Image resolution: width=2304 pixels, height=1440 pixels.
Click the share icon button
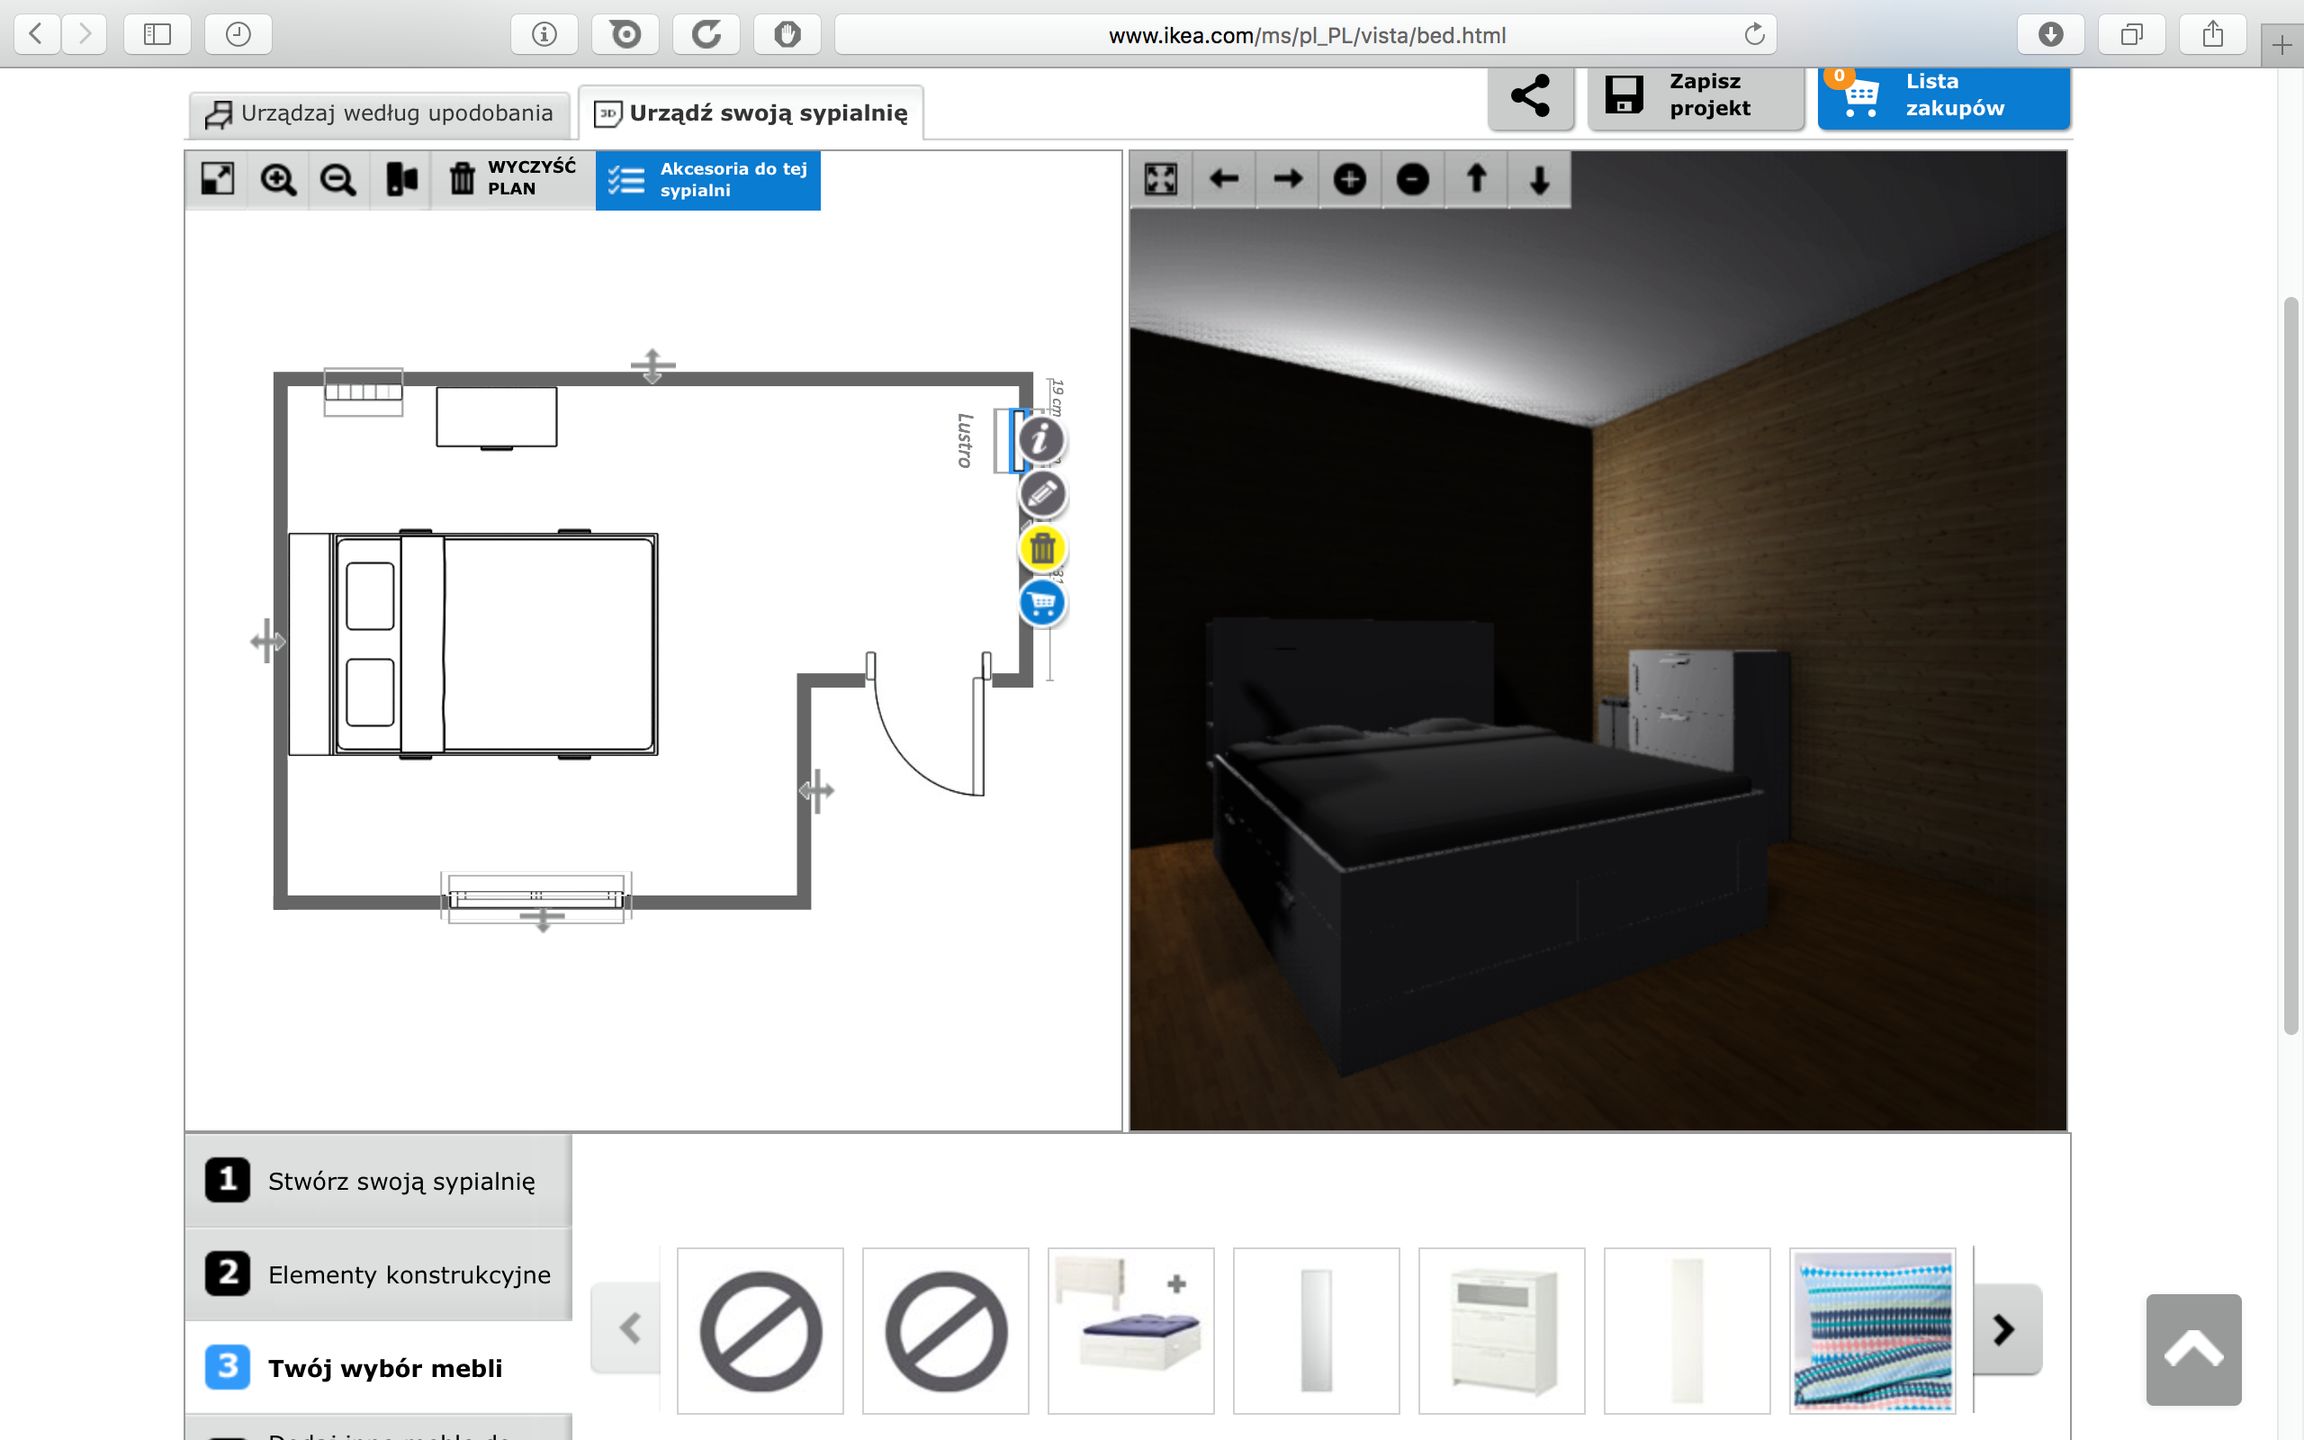pyautogui.click(x=1530, y=96)
